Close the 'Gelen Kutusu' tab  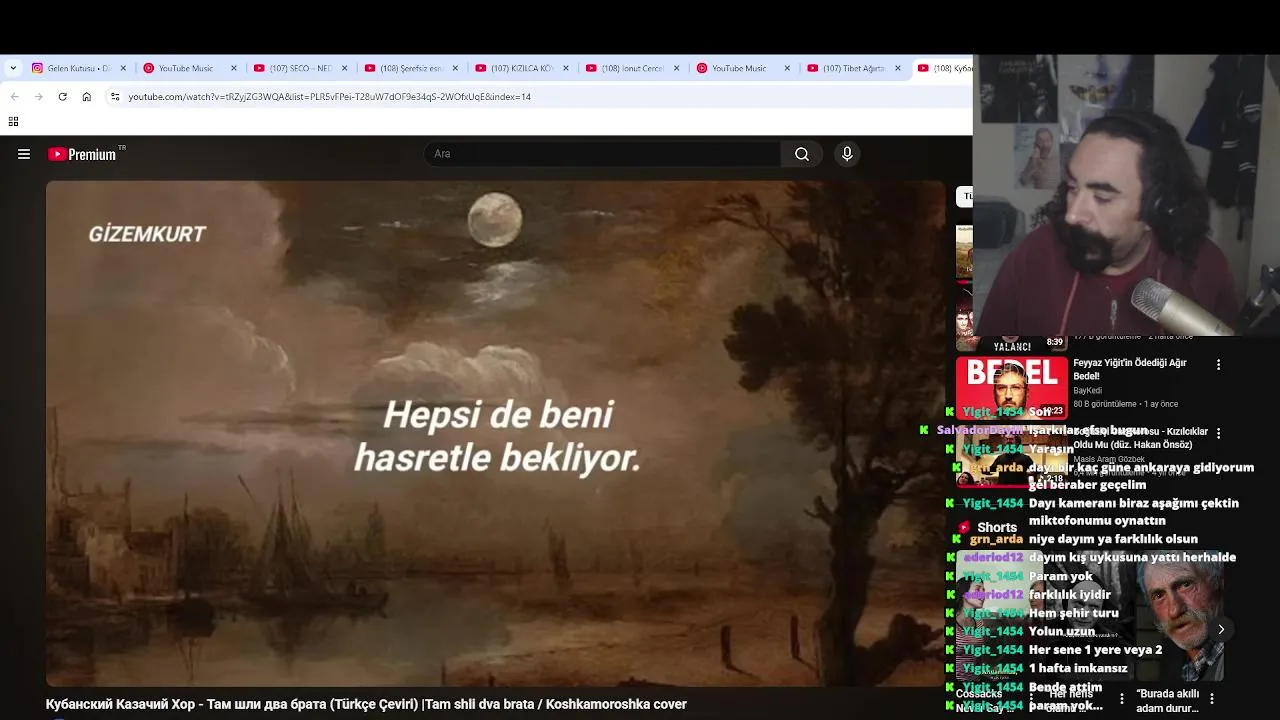click(124, 68)
